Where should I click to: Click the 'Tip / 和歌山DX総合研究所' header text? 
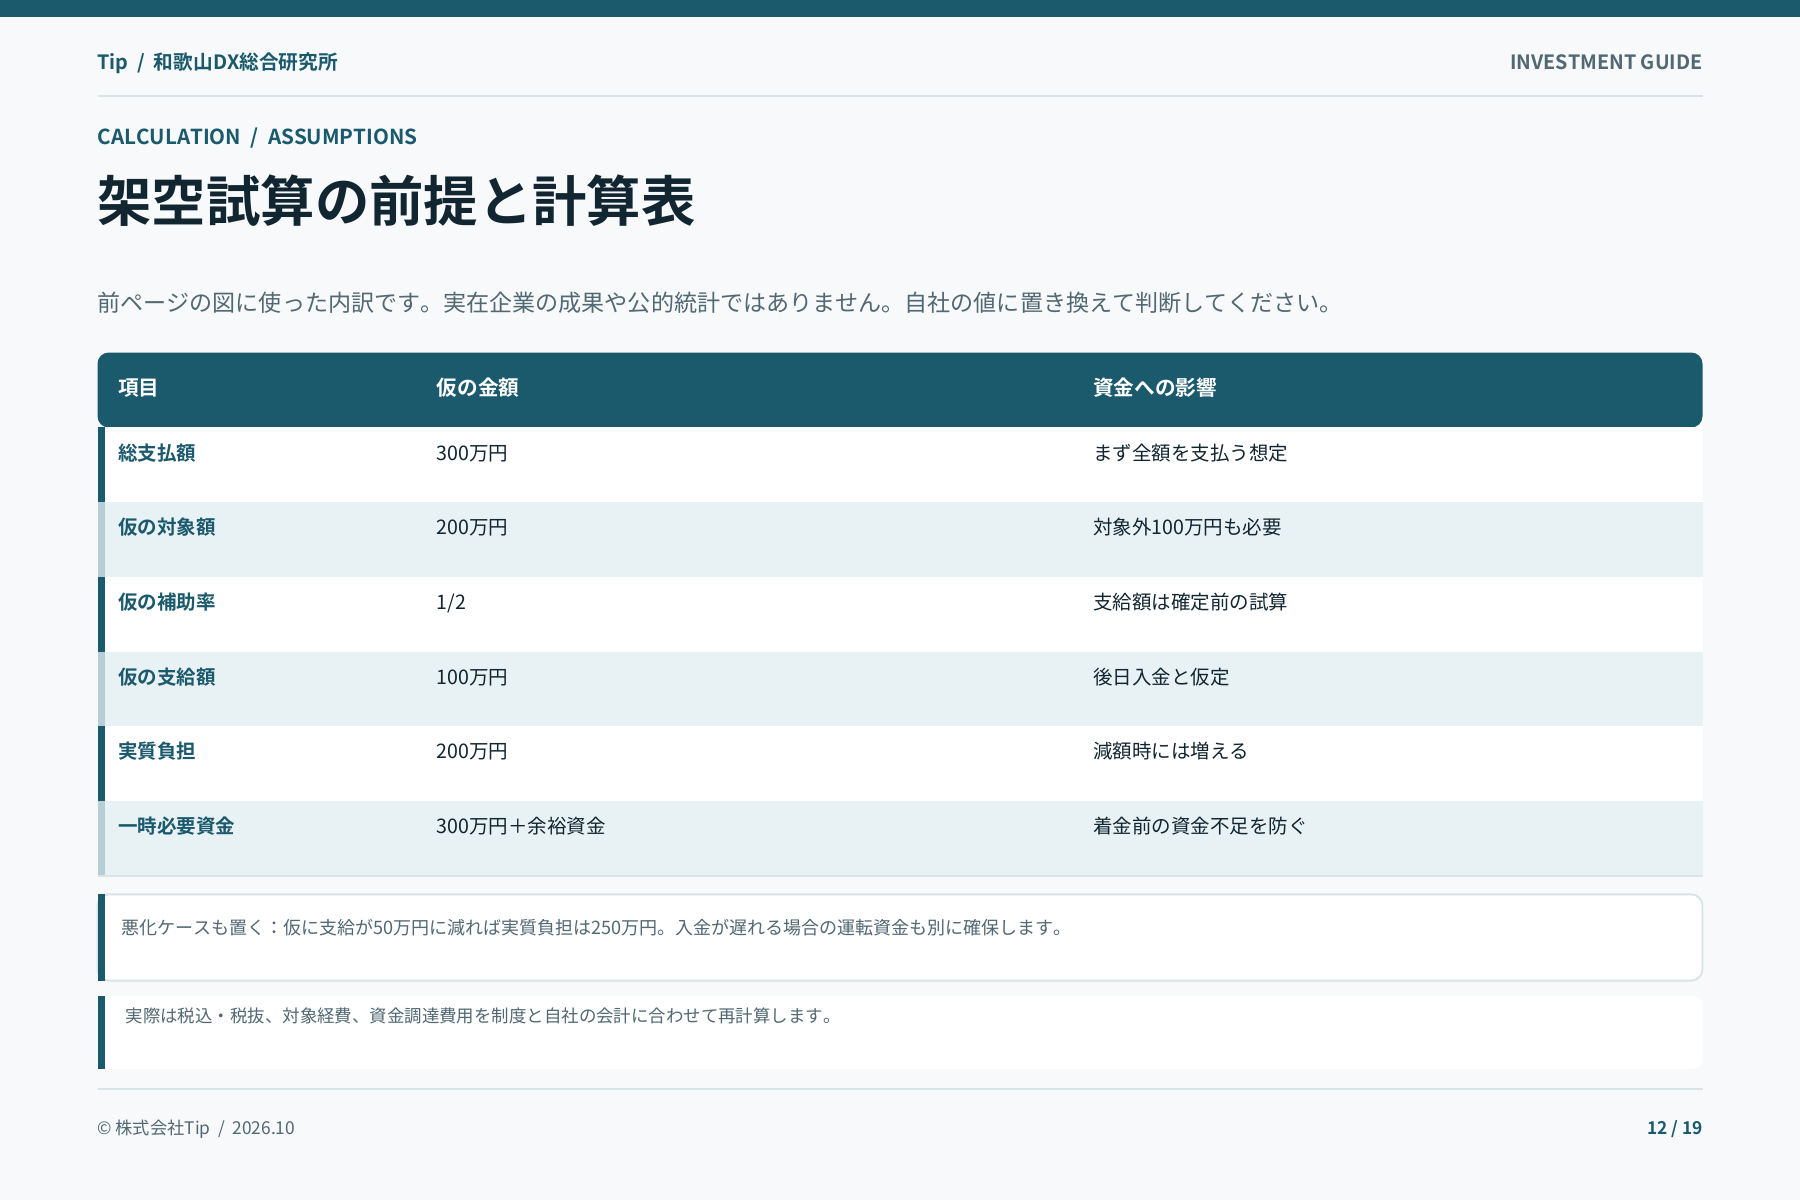[217, 62]
